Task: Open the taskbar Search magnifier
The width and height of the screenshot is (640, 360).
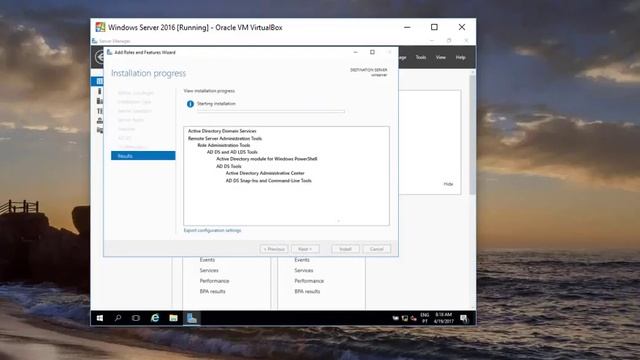Action: [118, 318]
